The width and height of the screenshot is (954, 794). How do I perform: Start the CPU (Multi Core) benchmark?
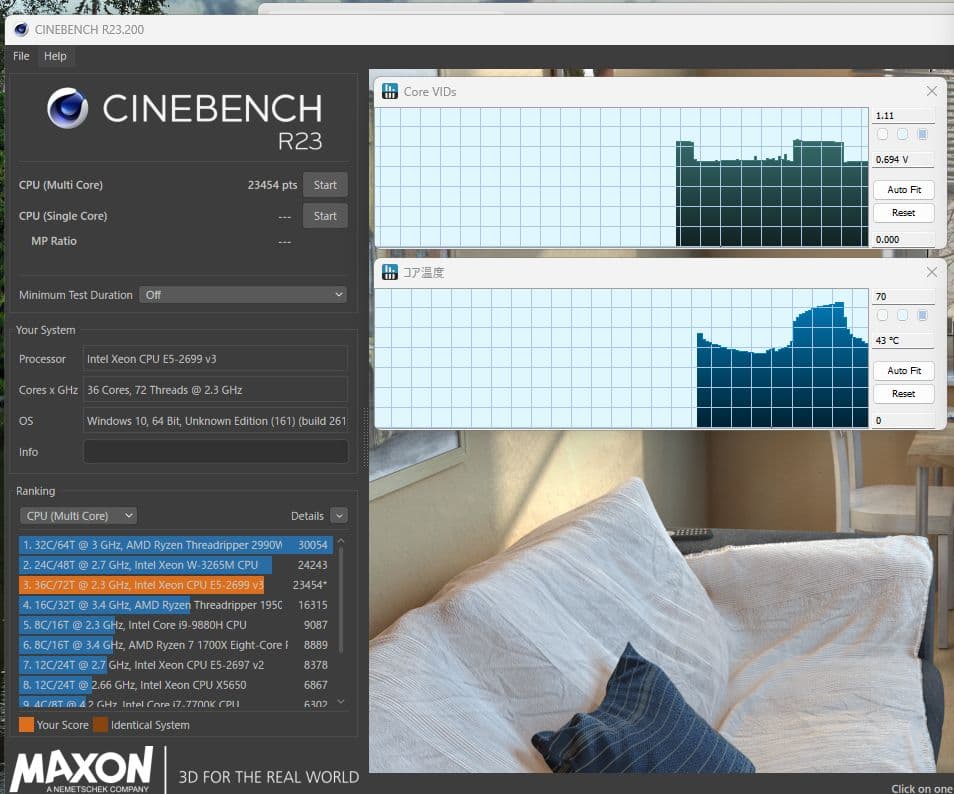click(325, 185)
